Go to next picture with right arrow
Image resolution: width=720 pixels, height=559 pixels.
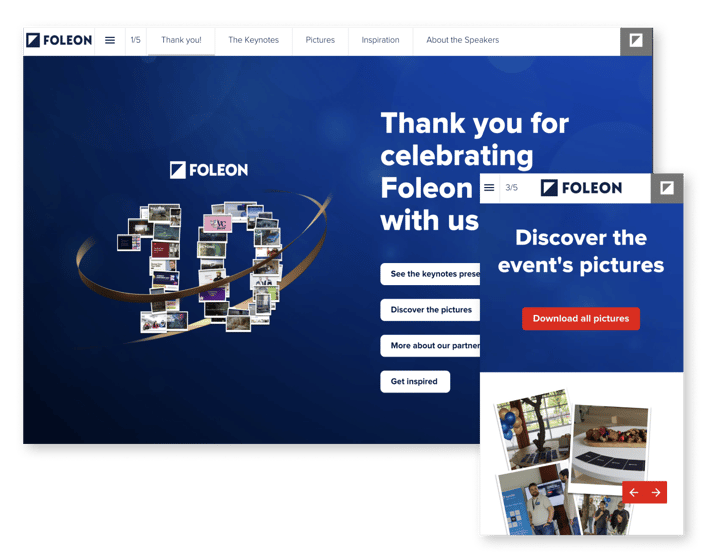(x=656, y=492)
